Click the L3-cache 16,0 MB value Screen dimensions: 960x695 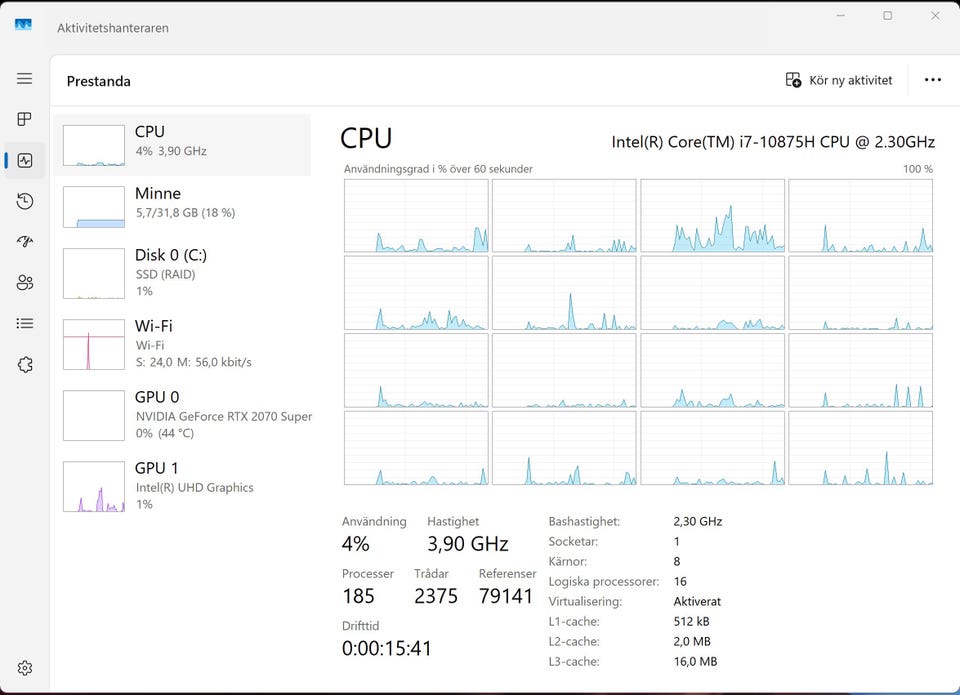tap(695, 662)
